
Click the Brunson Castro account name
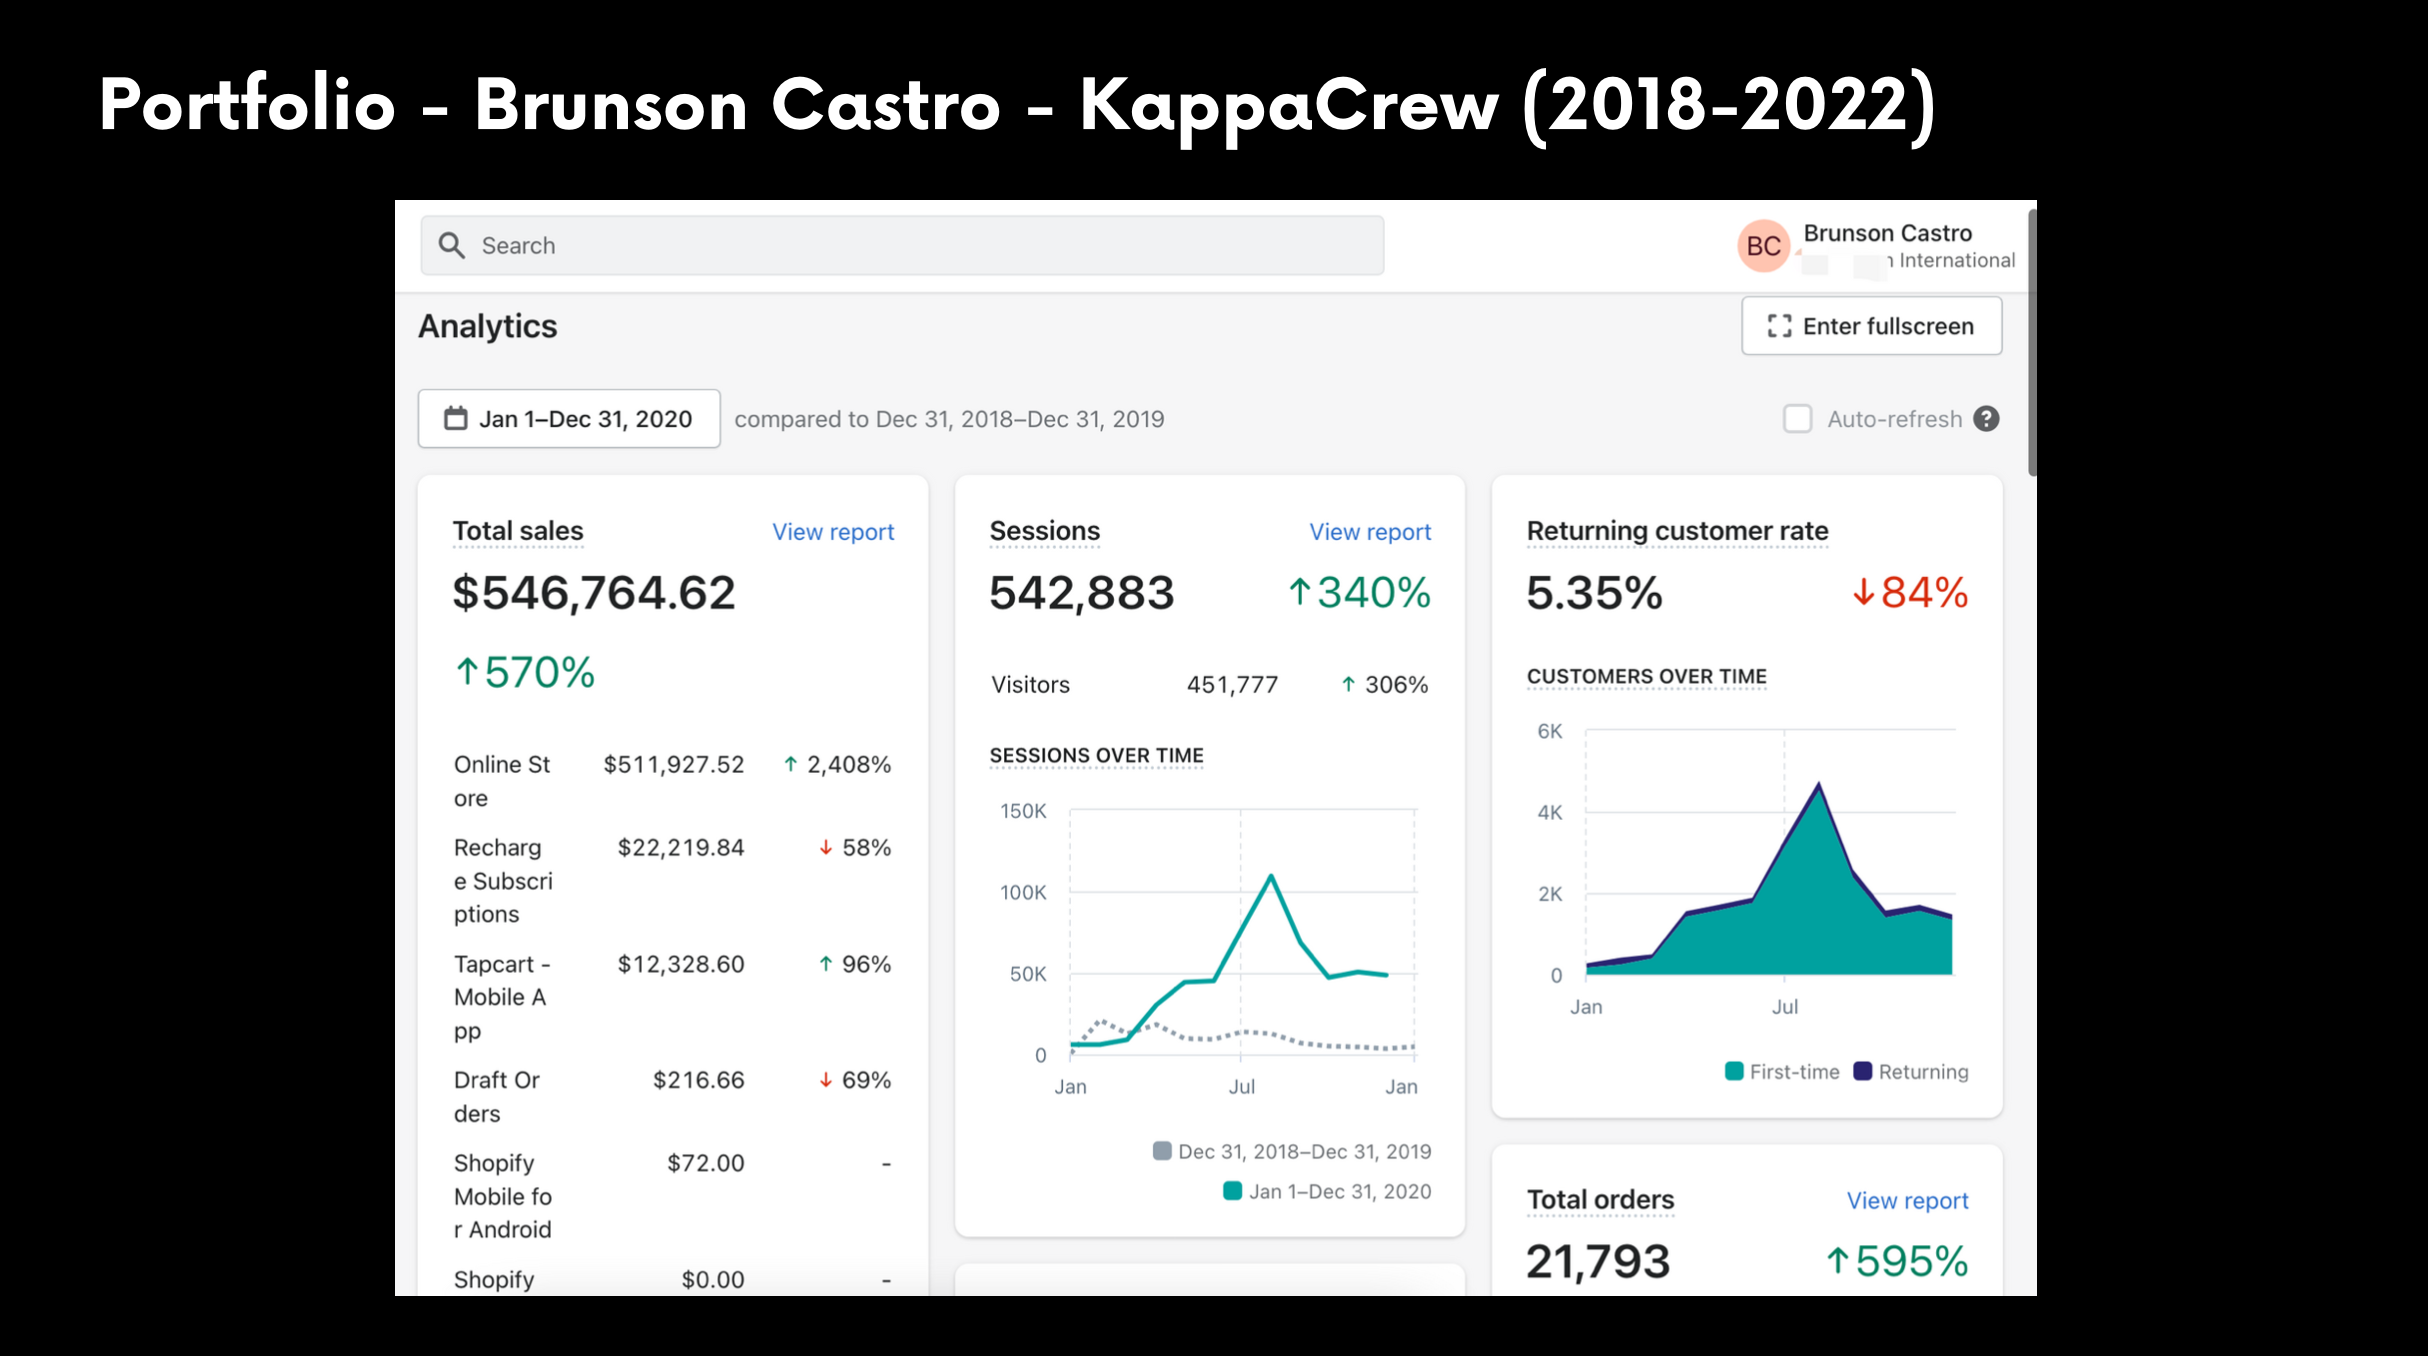click(1887, 233)
